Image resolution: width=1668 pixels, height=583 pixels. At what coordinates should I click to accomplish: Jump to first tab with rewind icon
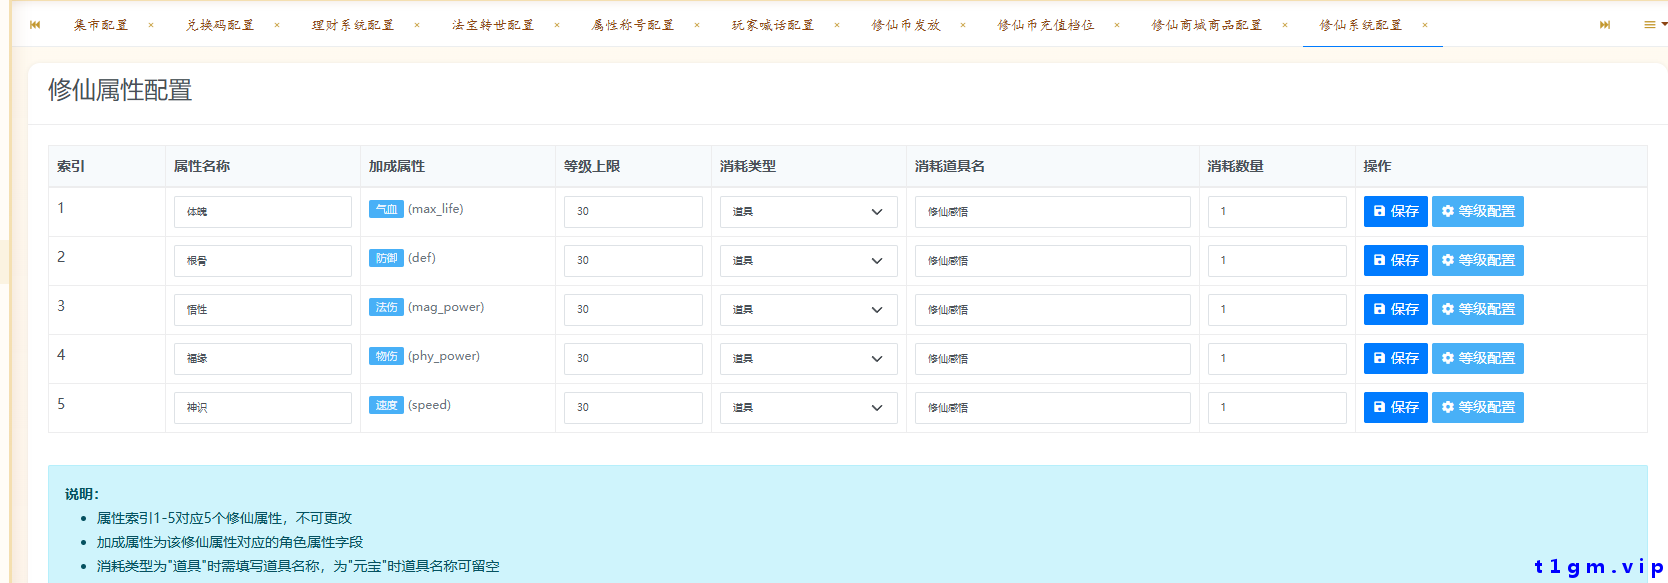[x=35, y=25]
